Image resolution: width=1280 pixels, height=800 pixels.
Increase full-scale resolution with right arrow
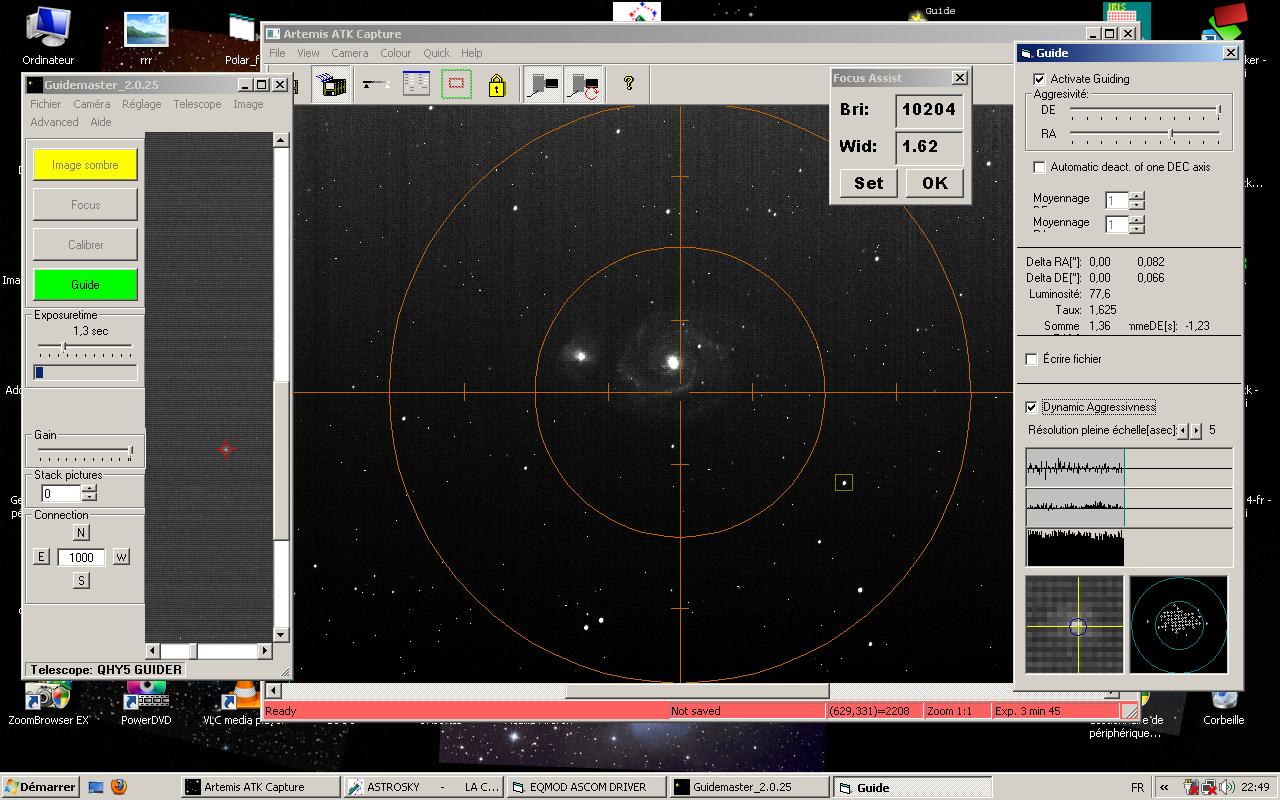(1197, 431)
